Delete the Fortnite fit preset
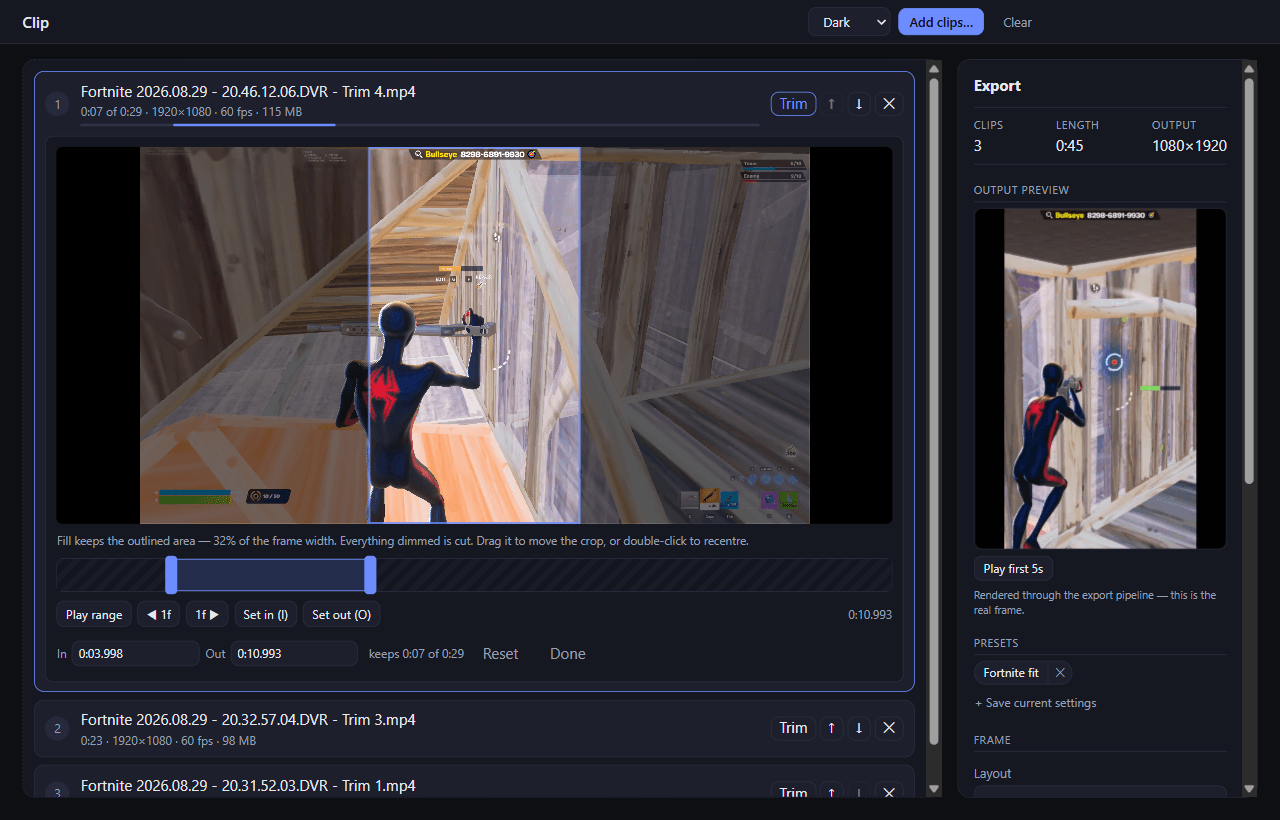 coord(1060,673)
